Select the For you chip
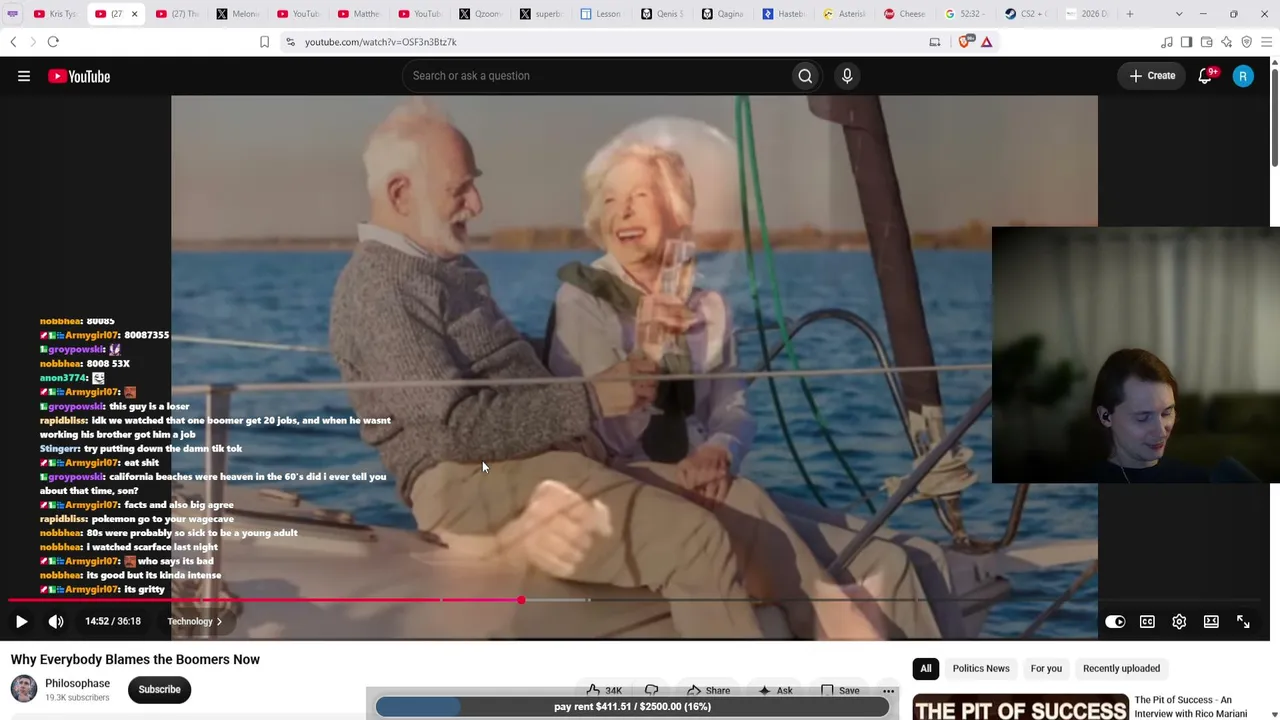1280x720 pixels. pos(1046,668)
